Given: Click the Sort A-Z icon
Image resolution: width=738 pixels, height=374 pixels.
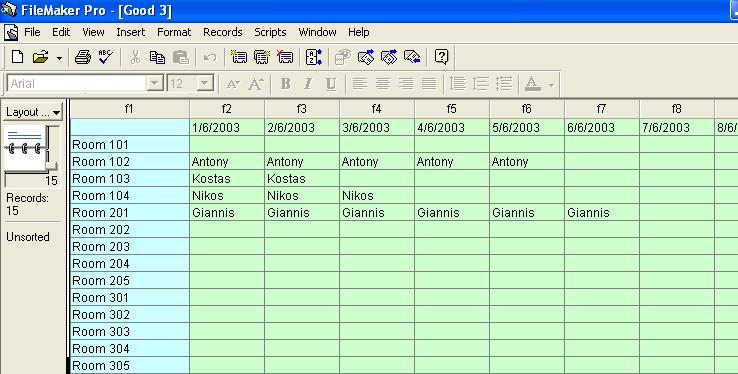Looking at the screenshot, I should pos(314,57).
